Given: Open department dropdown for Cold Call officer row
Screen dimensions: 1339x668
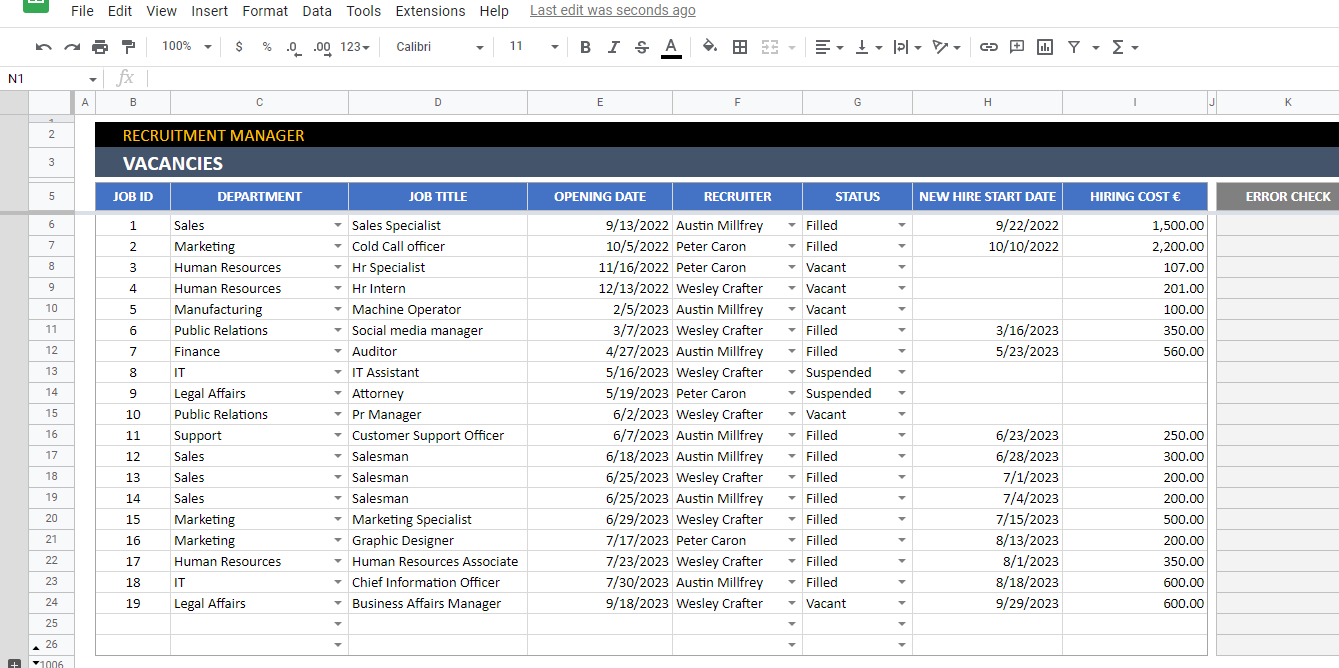Looking at the screenshot, I should point(338,247).
